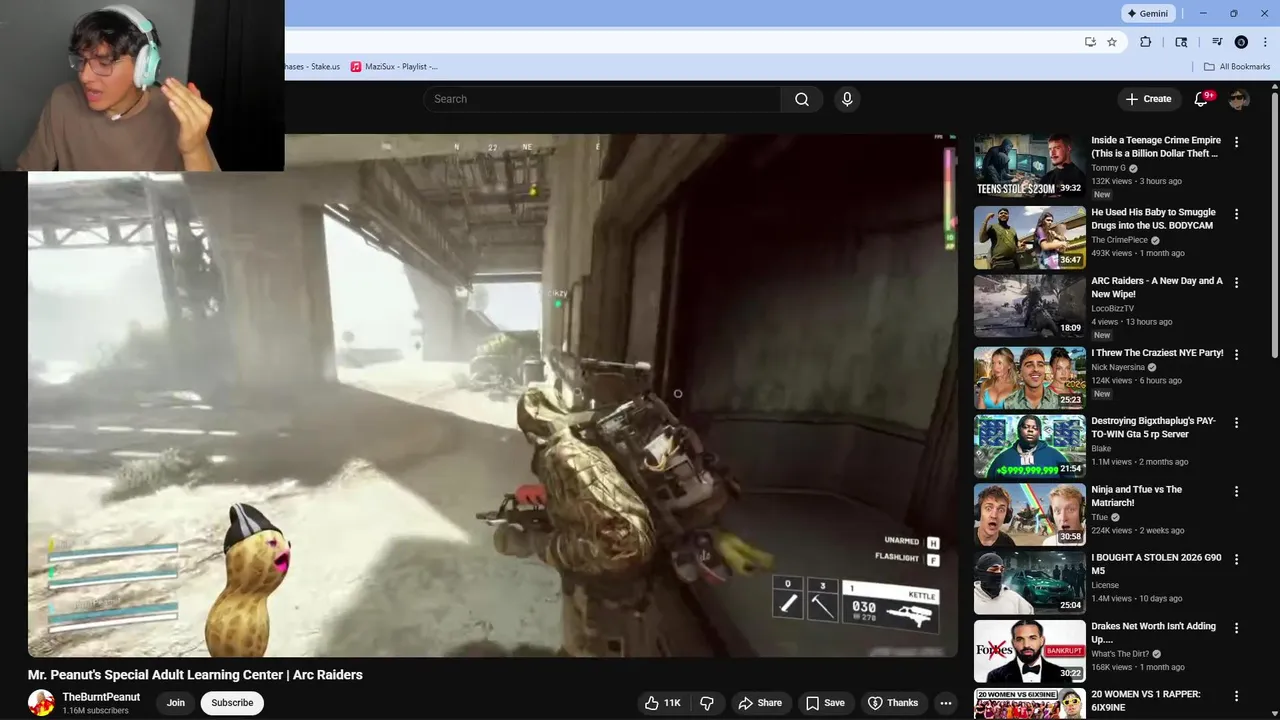Click Join for TheBurntPeanut channel
1280x720 pixels.
pyautogui.click(x=176, y=703)
